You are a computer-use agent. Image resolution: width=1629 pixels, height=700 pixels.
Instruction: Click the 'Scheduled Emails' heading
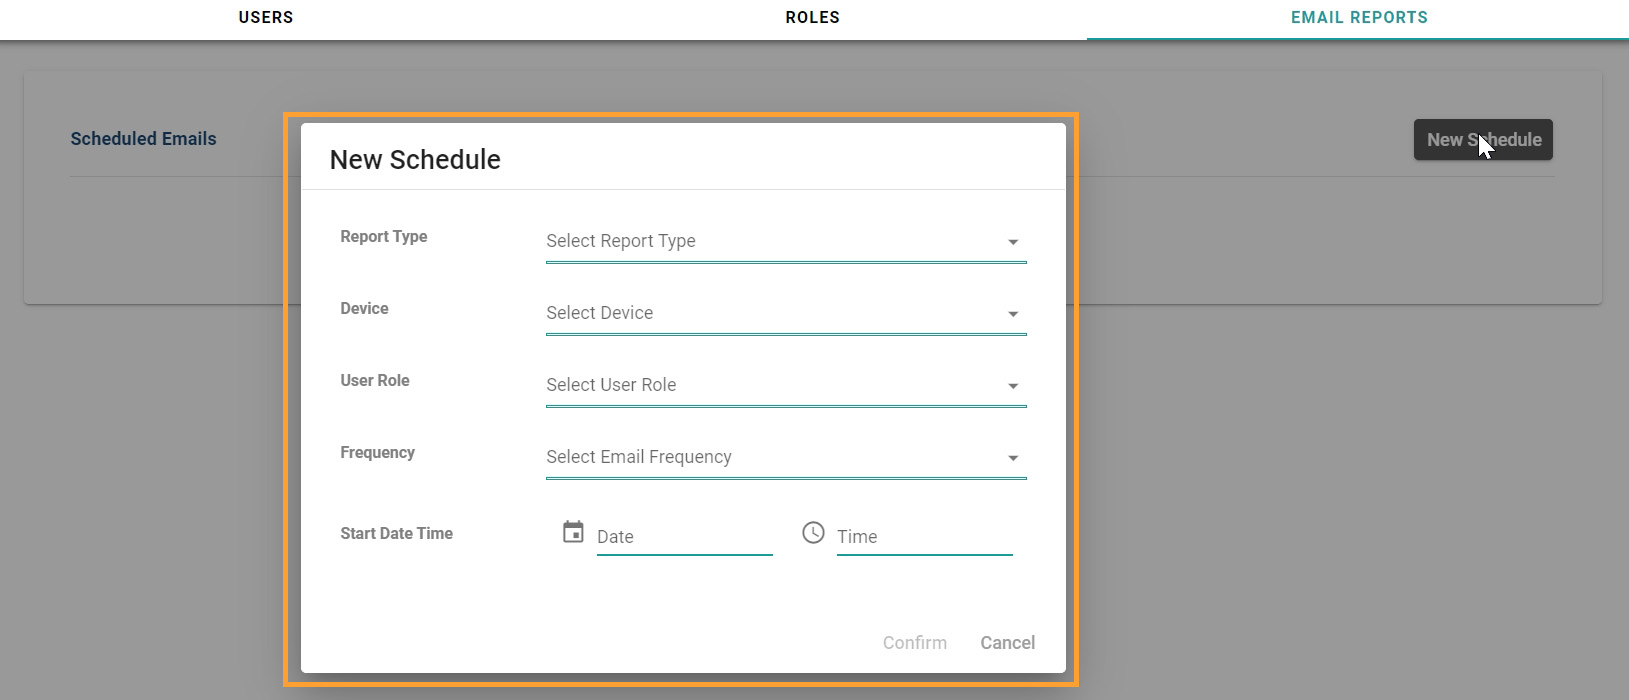(143, 139)
